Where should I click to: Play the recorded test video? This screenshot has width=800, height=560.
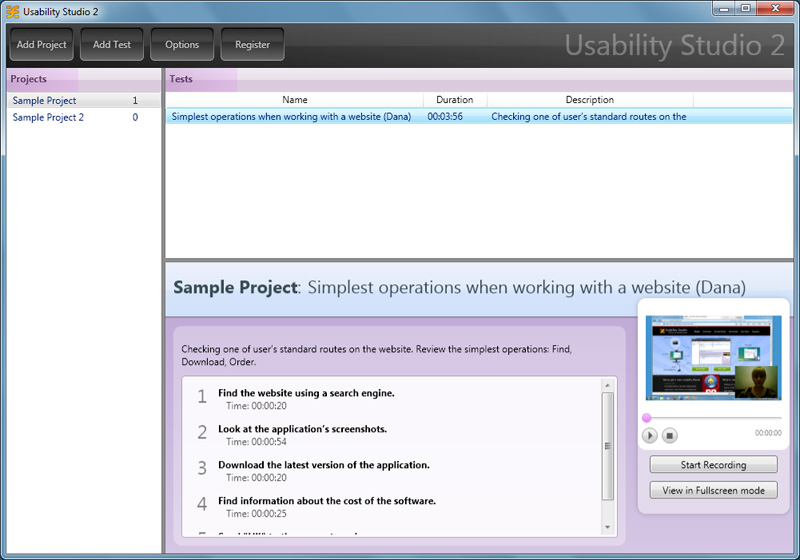click(649, 436)
